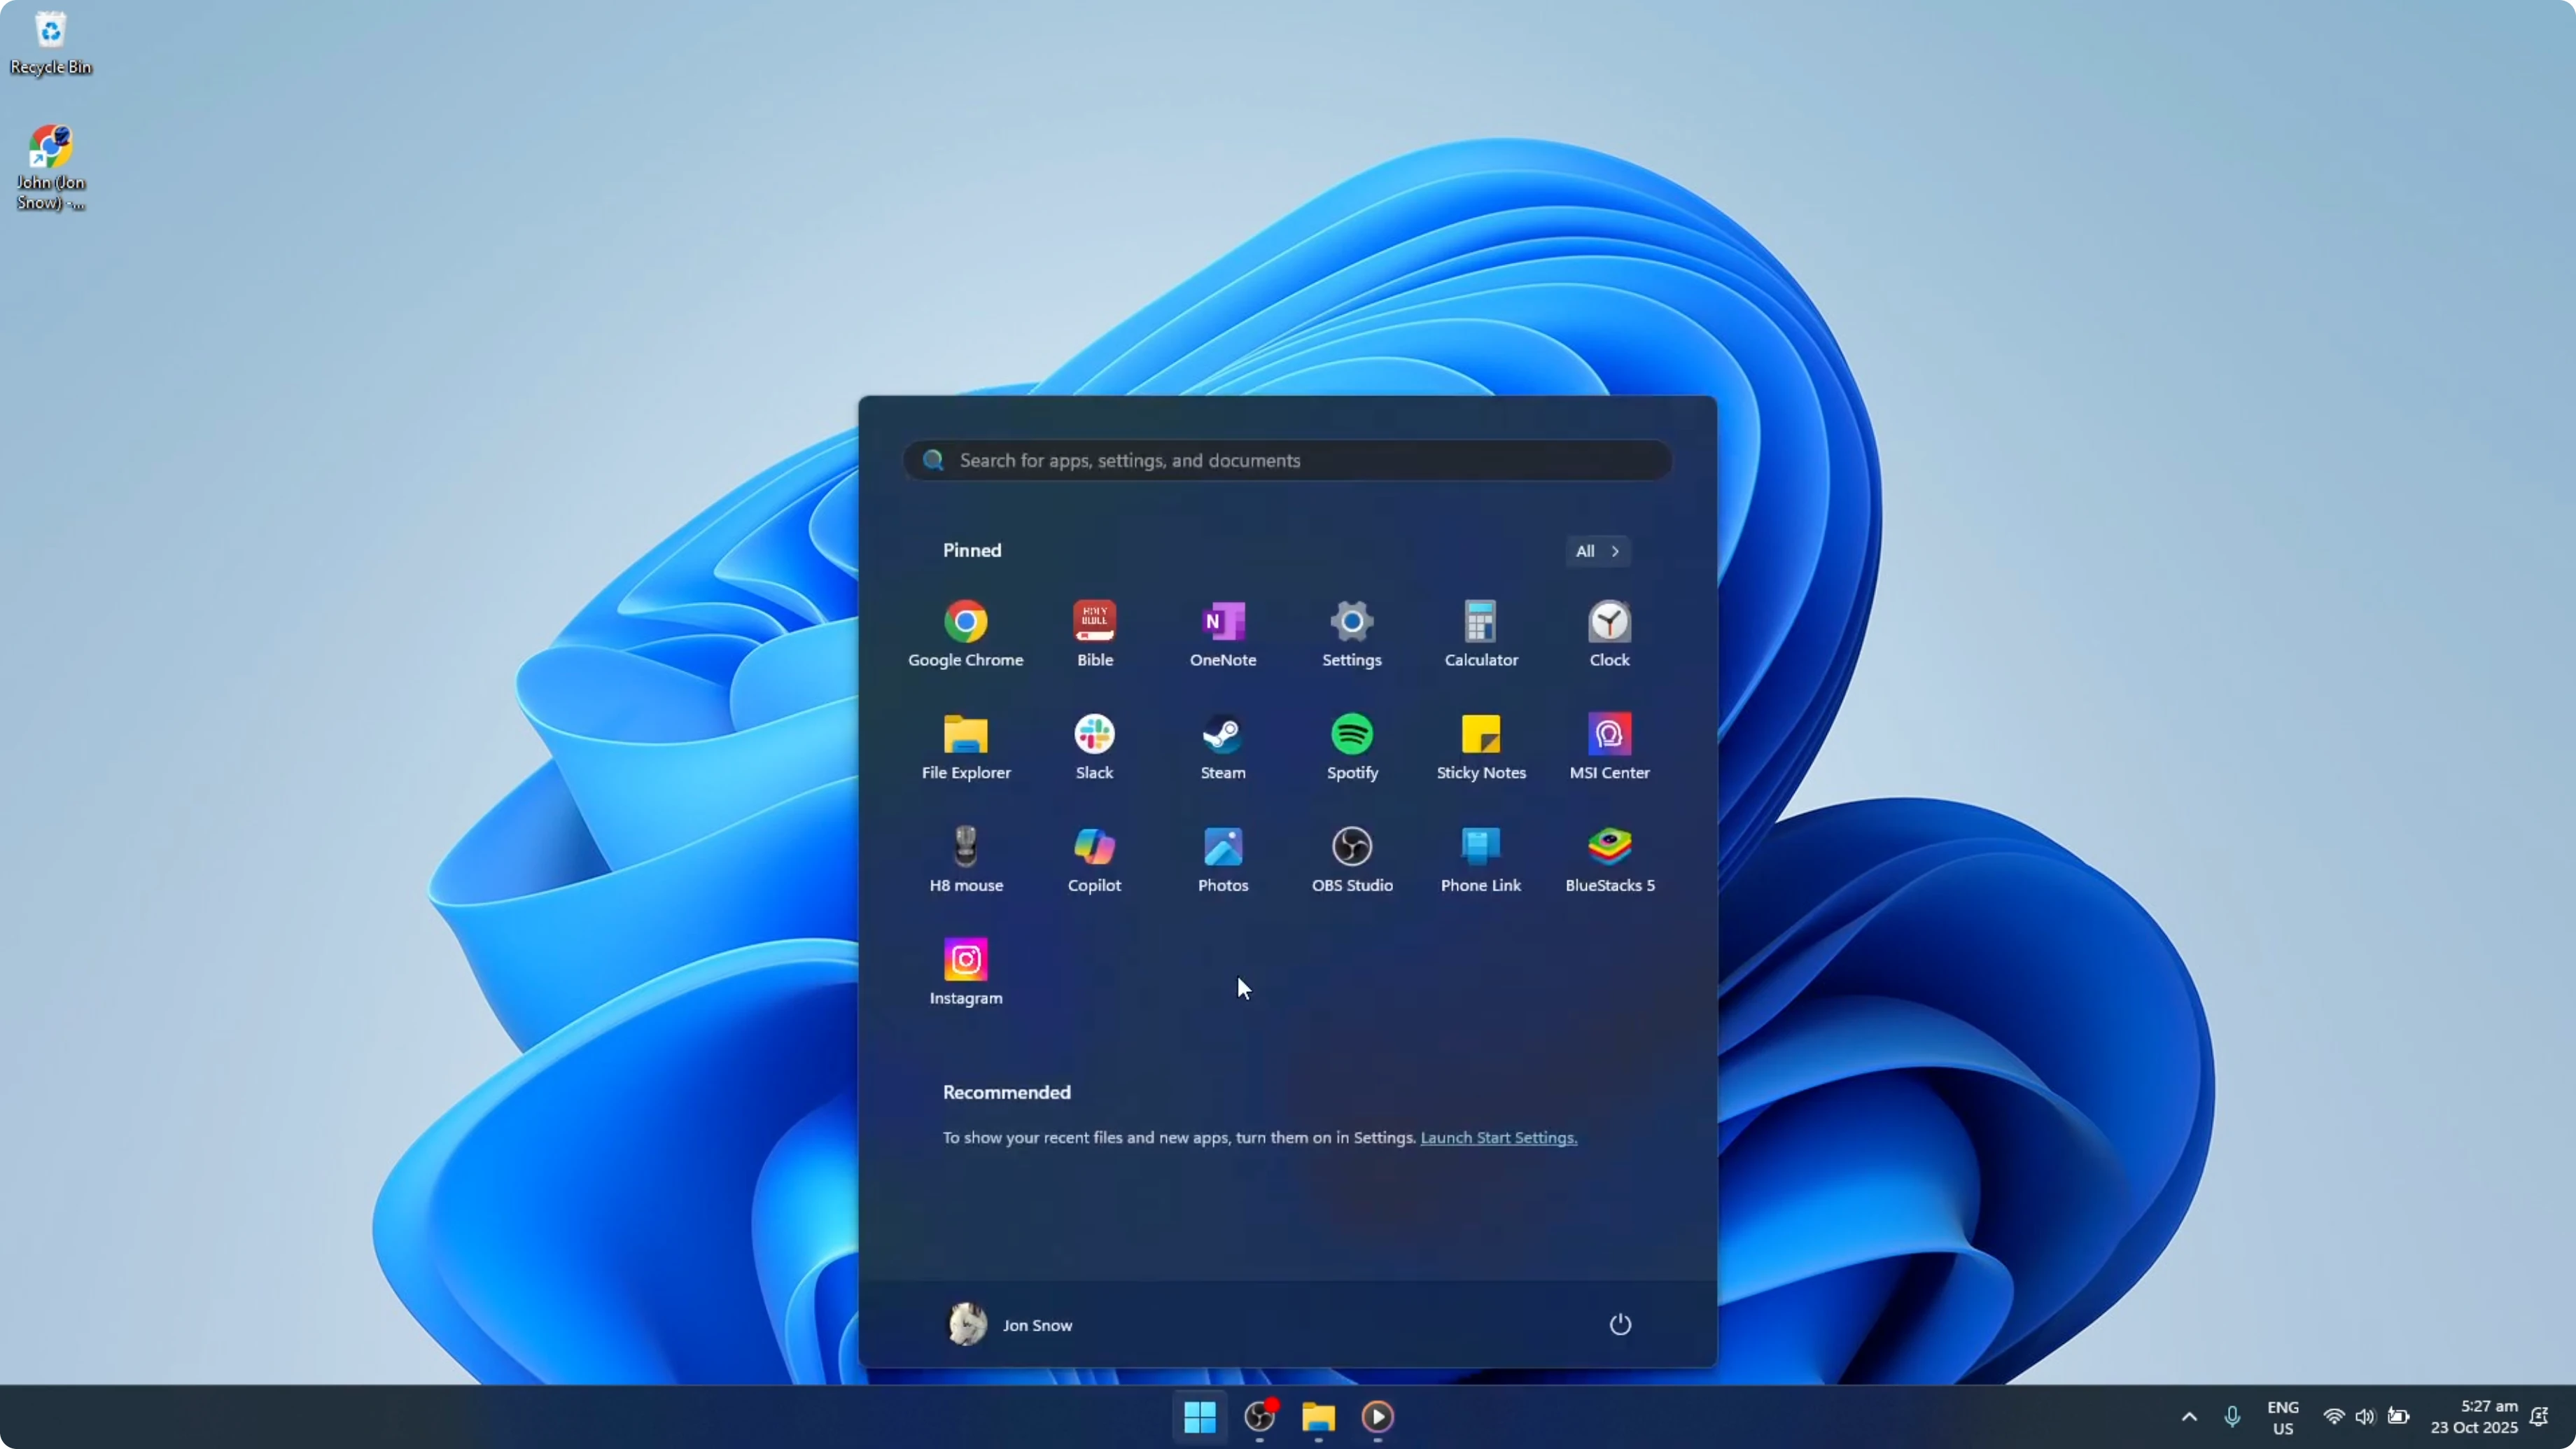This screenshot has height=1449, width=2576.
Task: Launch Calculator
Action: 1480,634
